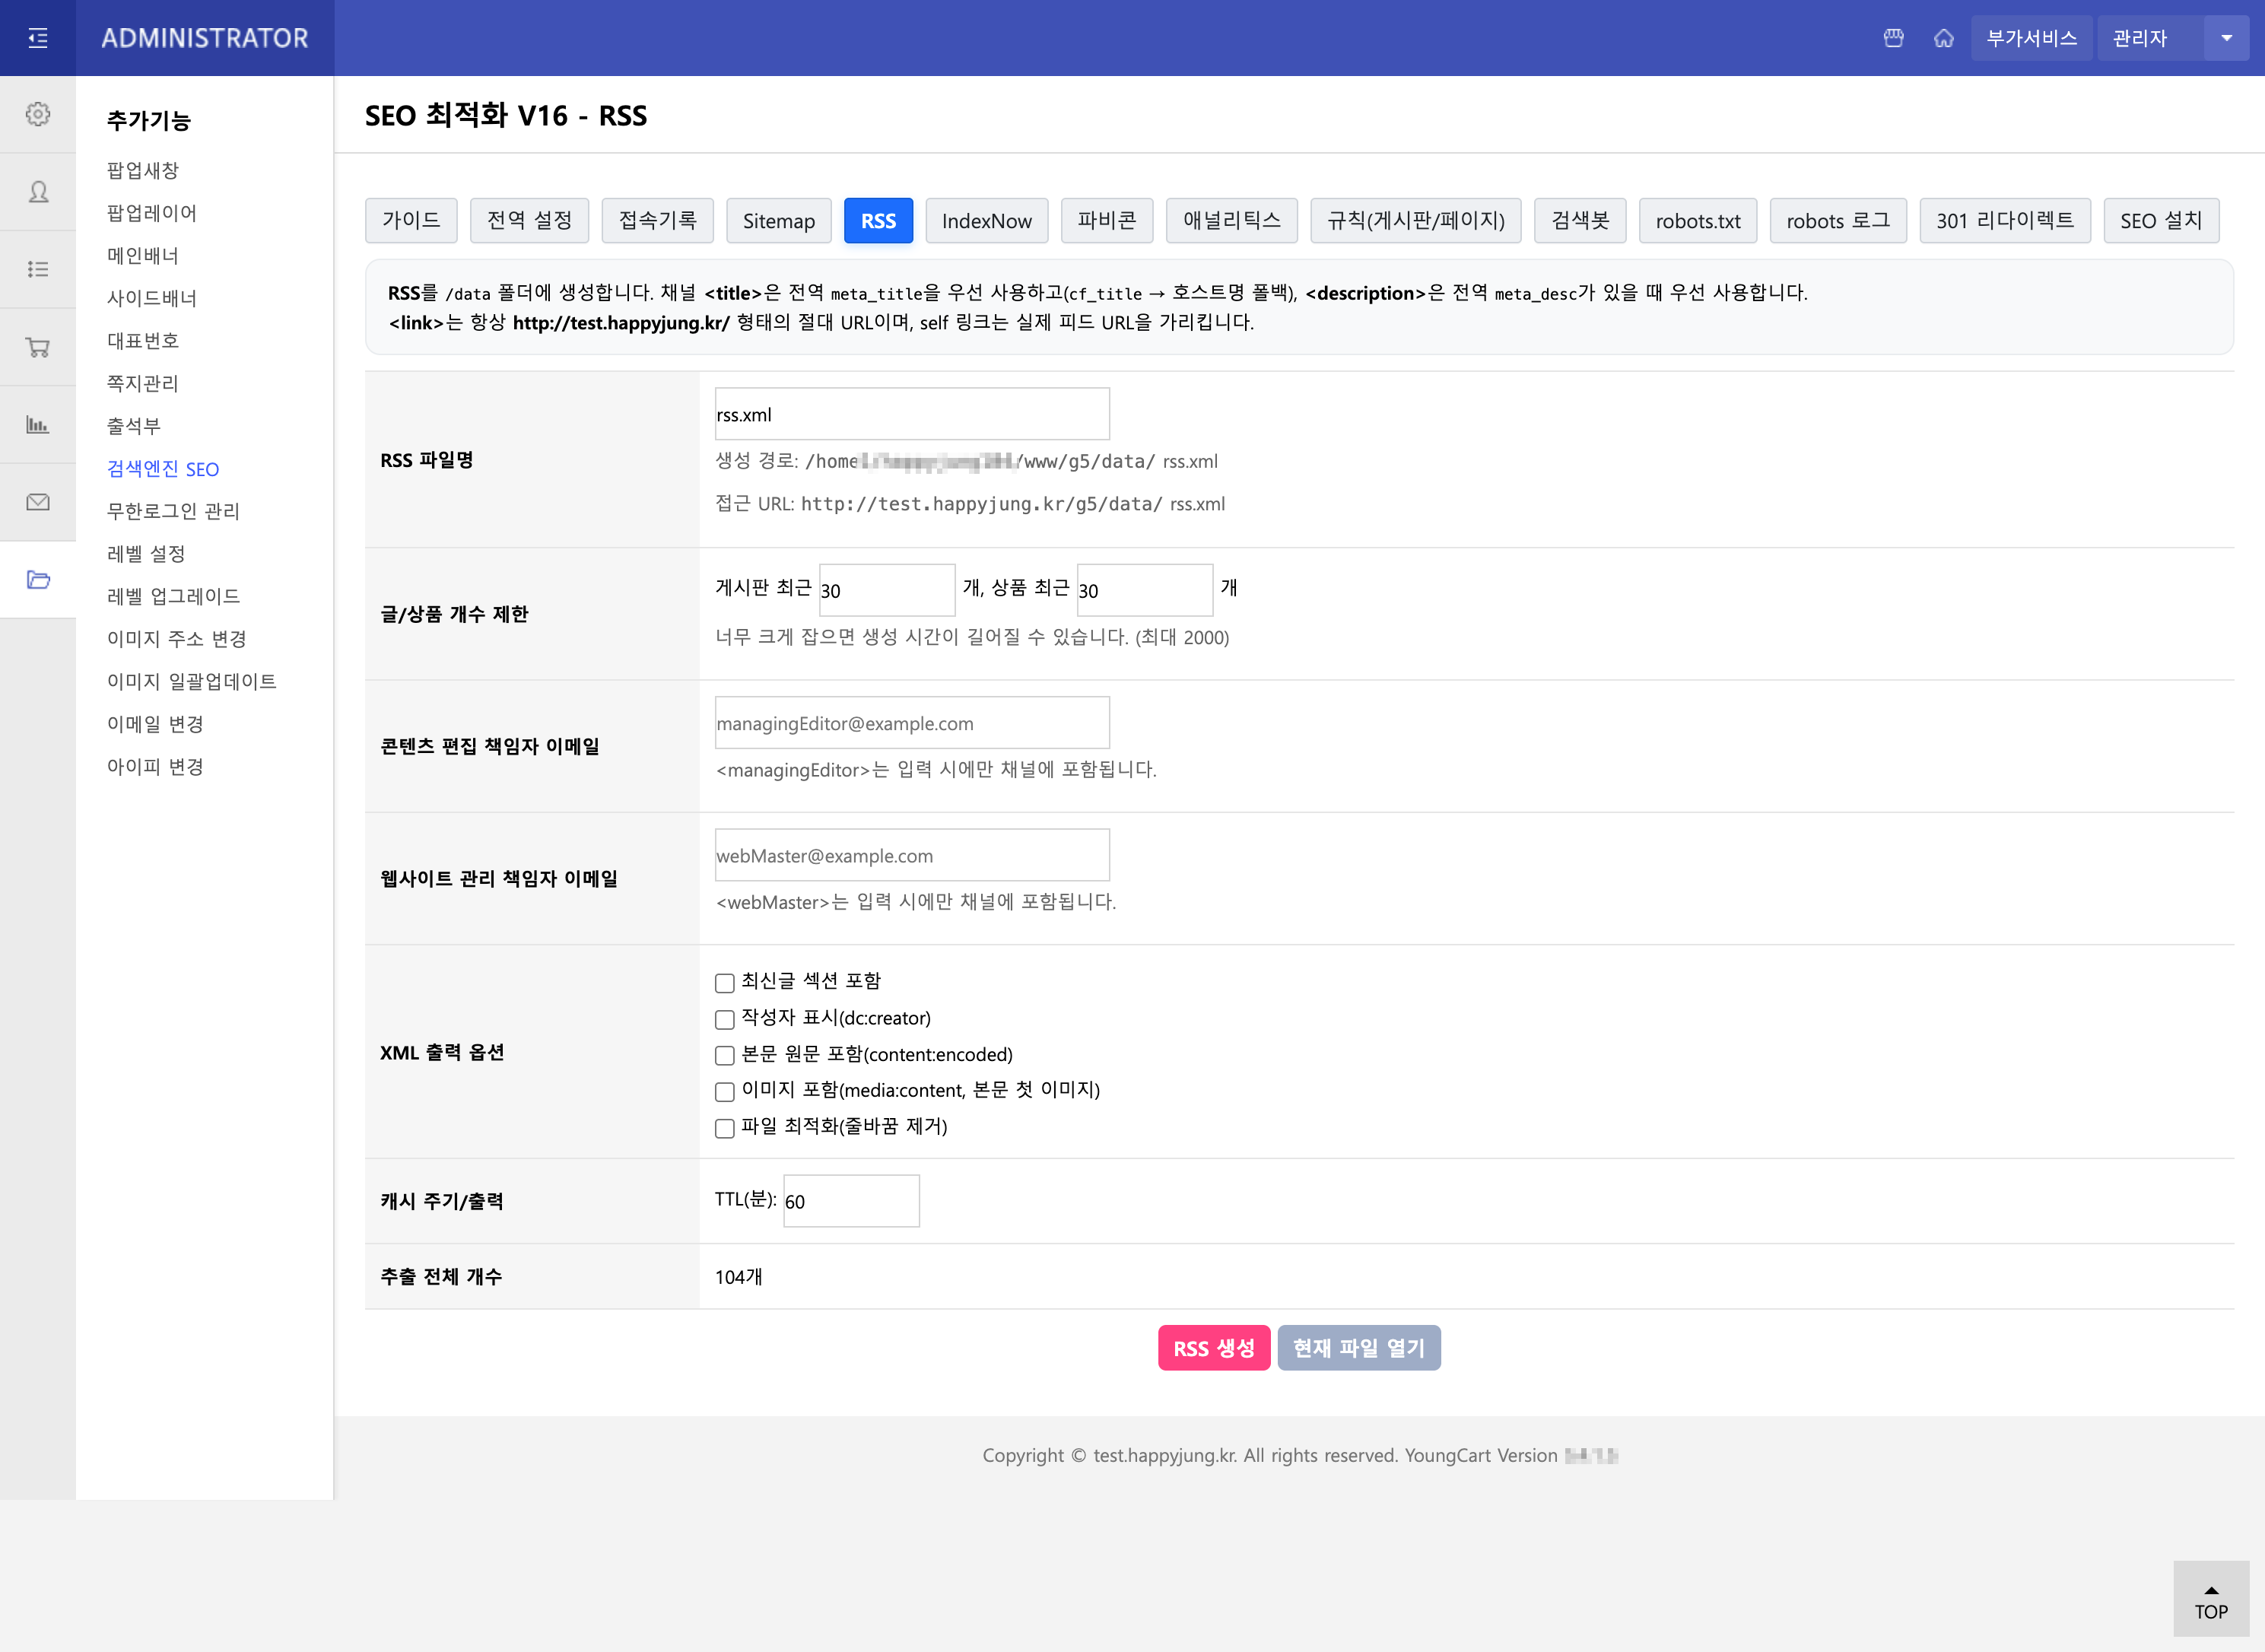
Task: Toggle 파일 최적화(줄바꿈 제거) checkbox
Action: pyautogui.click(x=725, y=1128)
